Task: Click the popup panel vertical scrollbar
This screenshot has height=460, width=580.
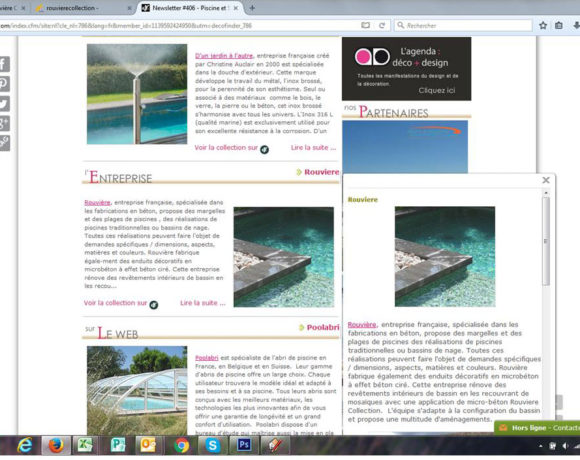Action: (x=546, y=241)
